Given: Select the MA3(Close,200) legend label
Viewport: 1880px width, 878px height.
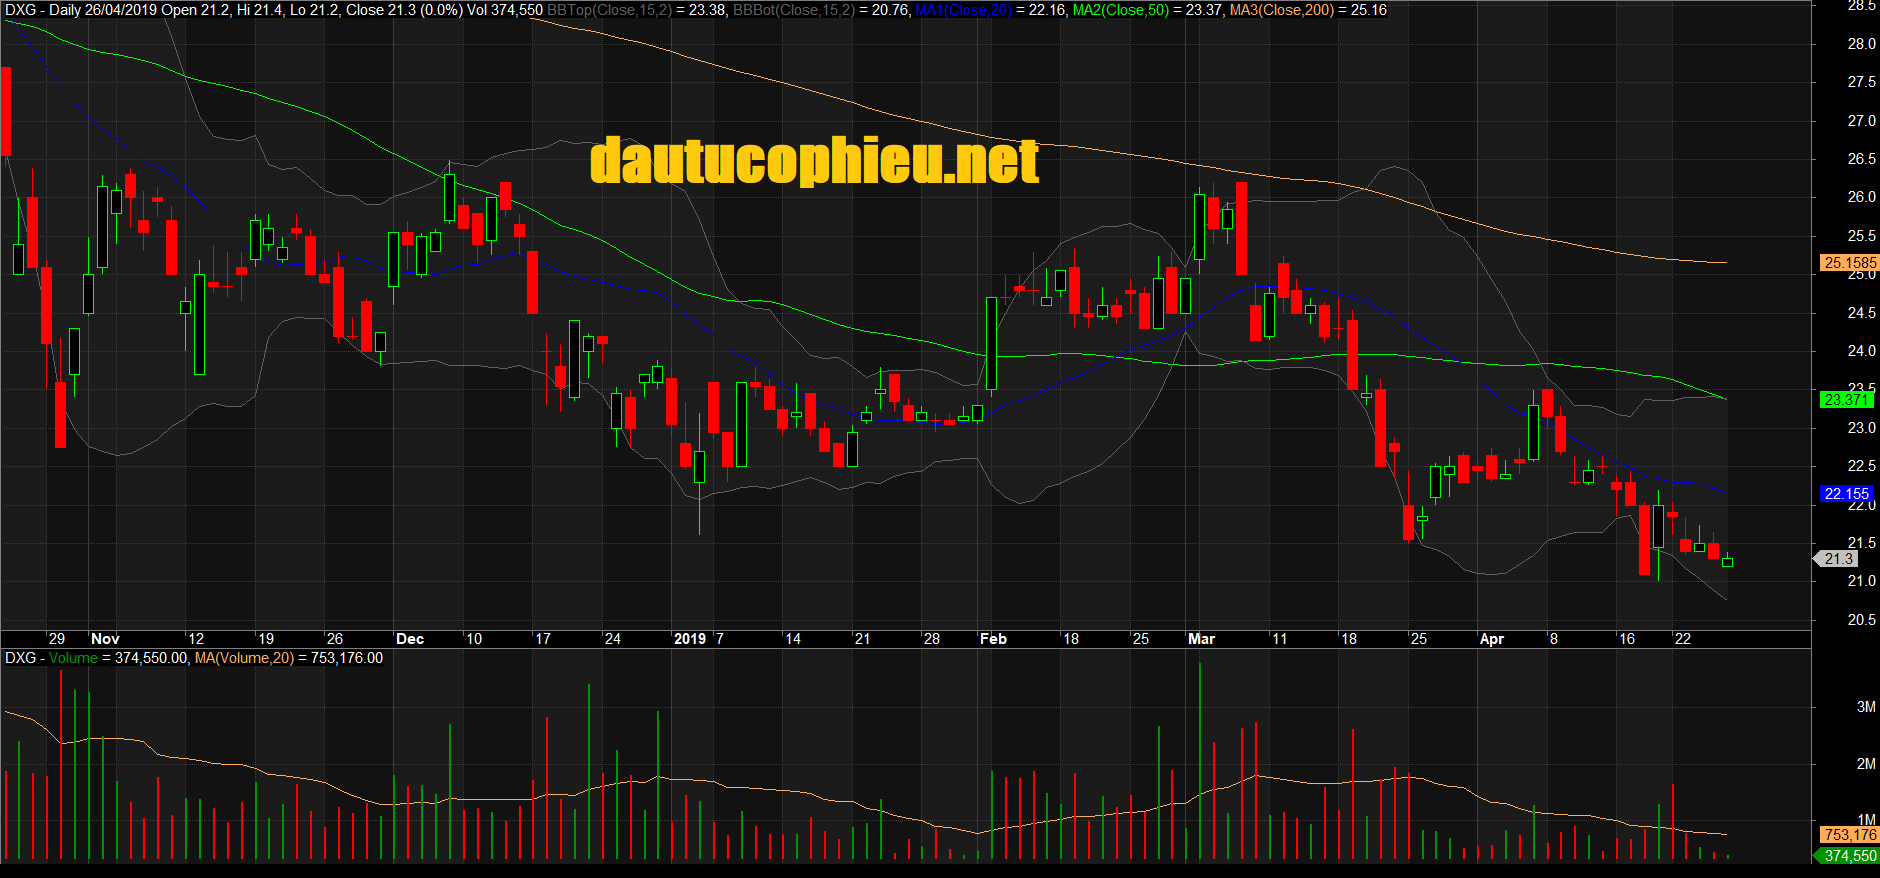Looking at the screenshot, I should click(1281, 10).
